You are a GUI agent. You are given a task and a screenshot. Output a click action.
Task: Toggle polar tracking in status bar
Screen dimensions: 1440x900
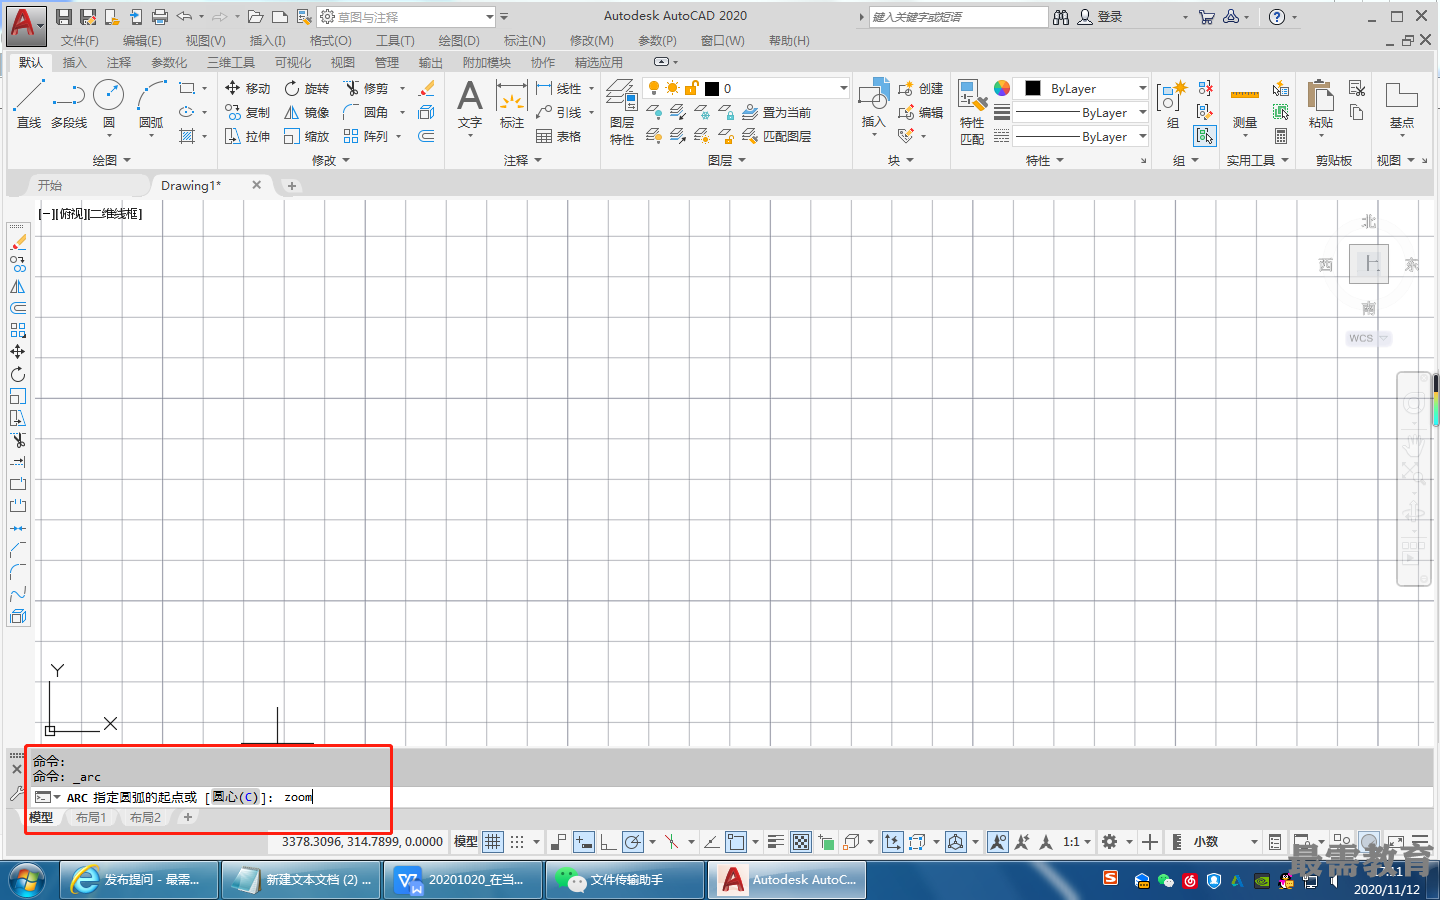(x=632, y=842)
